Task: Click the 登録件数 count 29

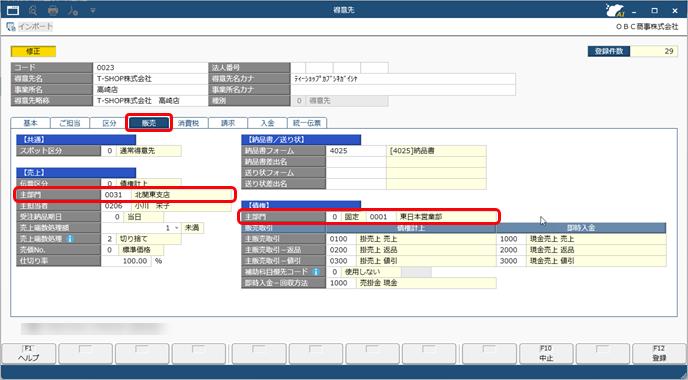Action: coord(654,51)
